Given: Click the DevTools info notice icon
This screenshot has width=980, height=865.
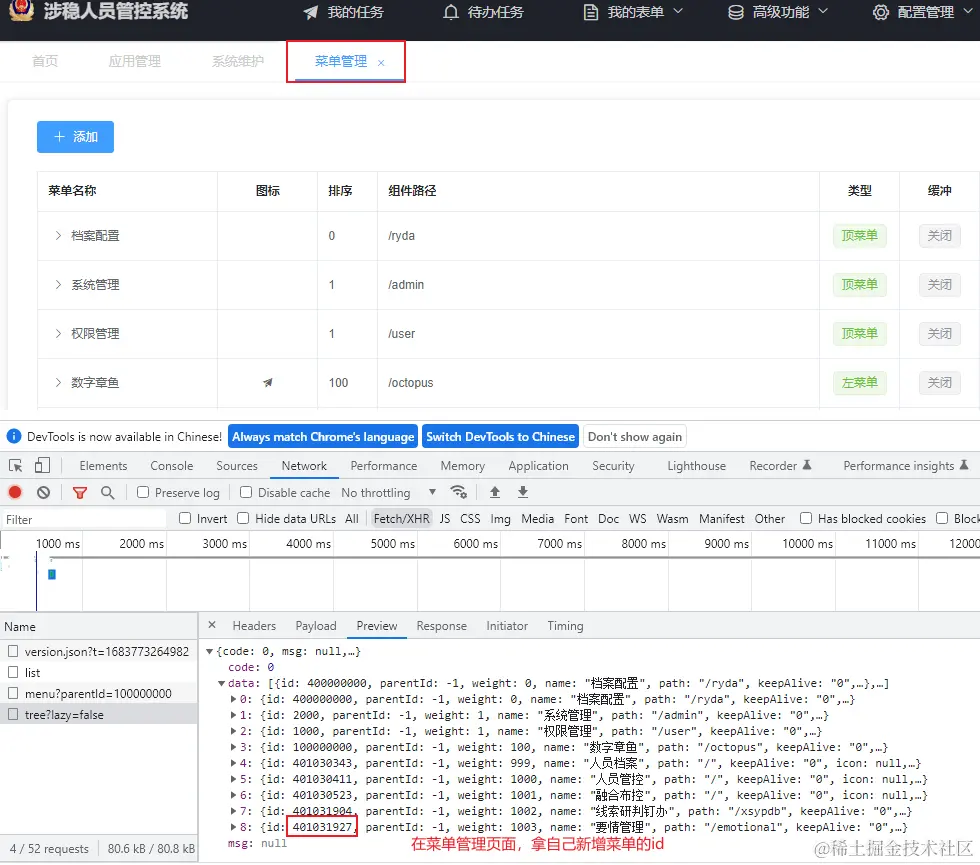Looking at the screenshot, I should point(14,436).
